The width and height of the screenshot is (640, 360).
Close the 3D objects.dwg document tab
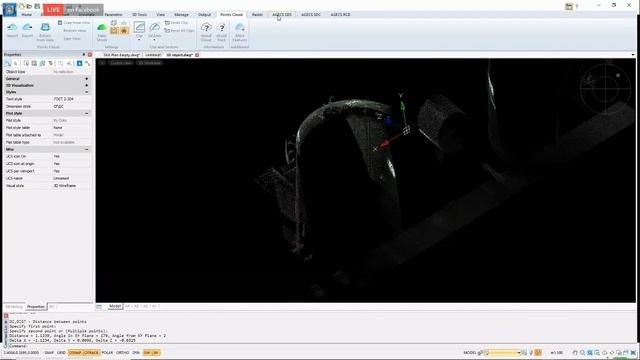point(197,55)
